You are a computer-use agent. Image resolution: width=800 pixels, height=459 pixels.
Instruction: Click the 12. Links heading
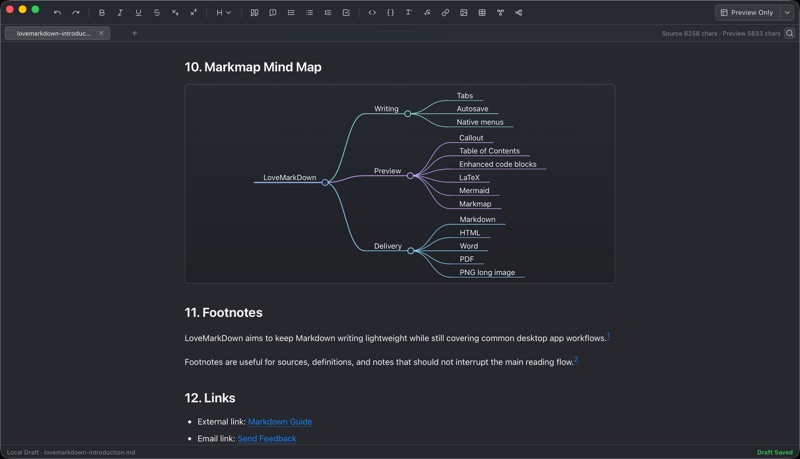pos(210,398)
